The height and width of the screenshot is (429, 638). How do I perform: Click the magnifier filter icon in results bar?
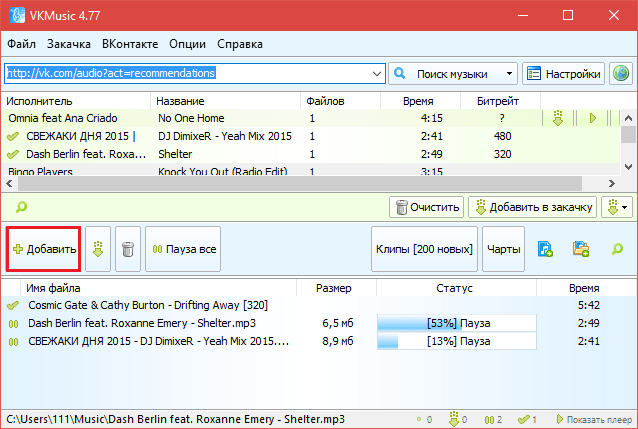pos(21,207)
